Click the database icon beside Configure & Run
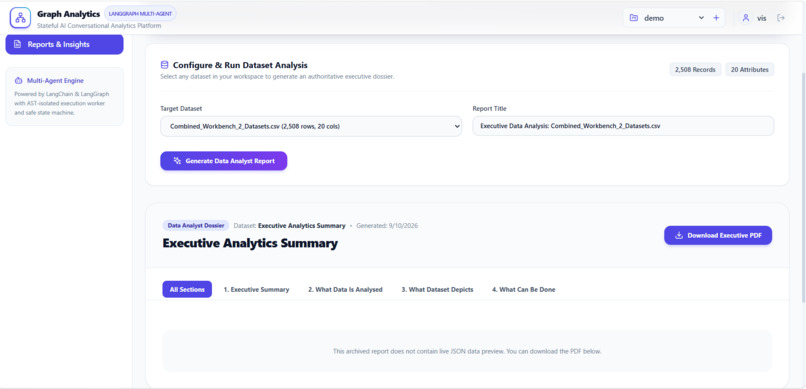Viewport: 806px width, 389px height. (x=164, y=65)
